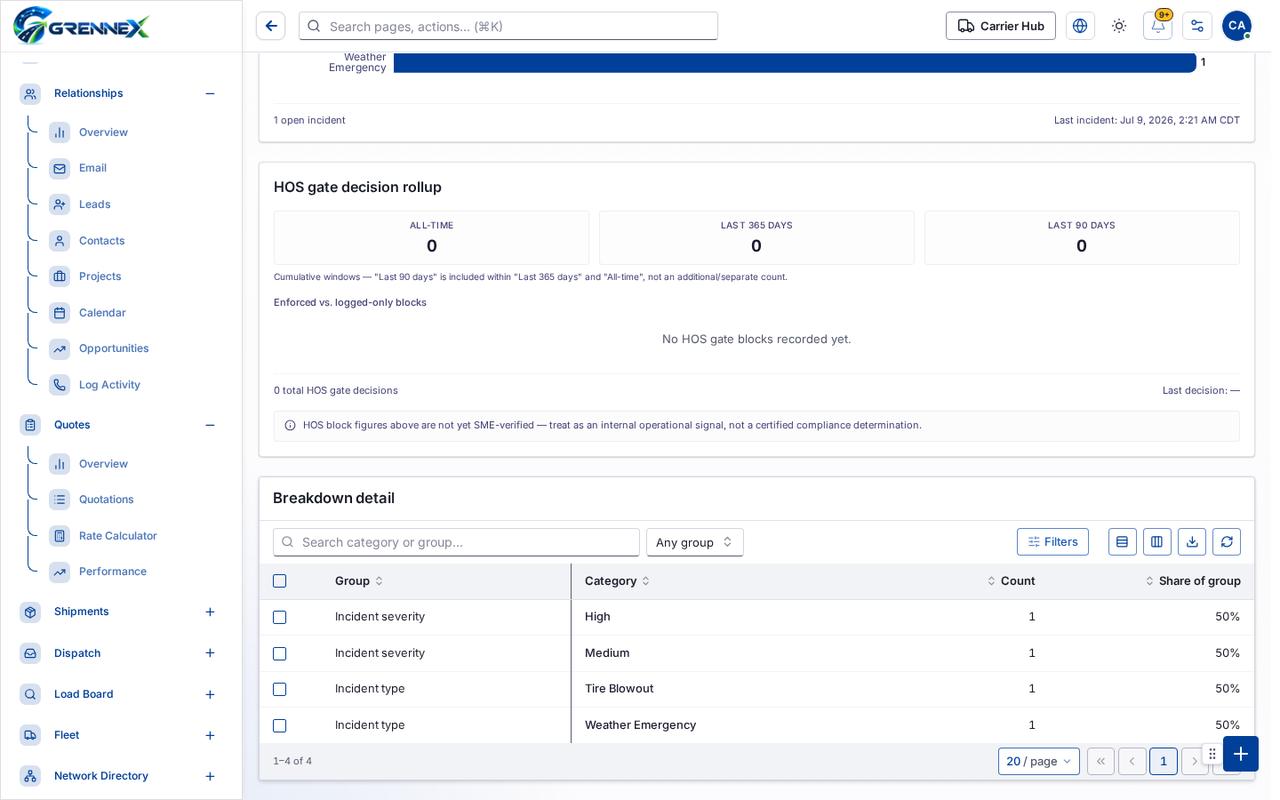Open the 20 / page size dropdown

click(1039, 761)
